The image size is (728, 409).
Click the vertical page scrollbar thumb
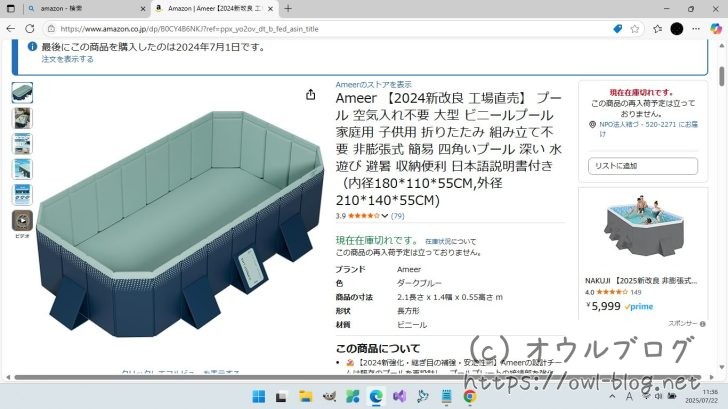pyautogui.click(x=722, y=77)
